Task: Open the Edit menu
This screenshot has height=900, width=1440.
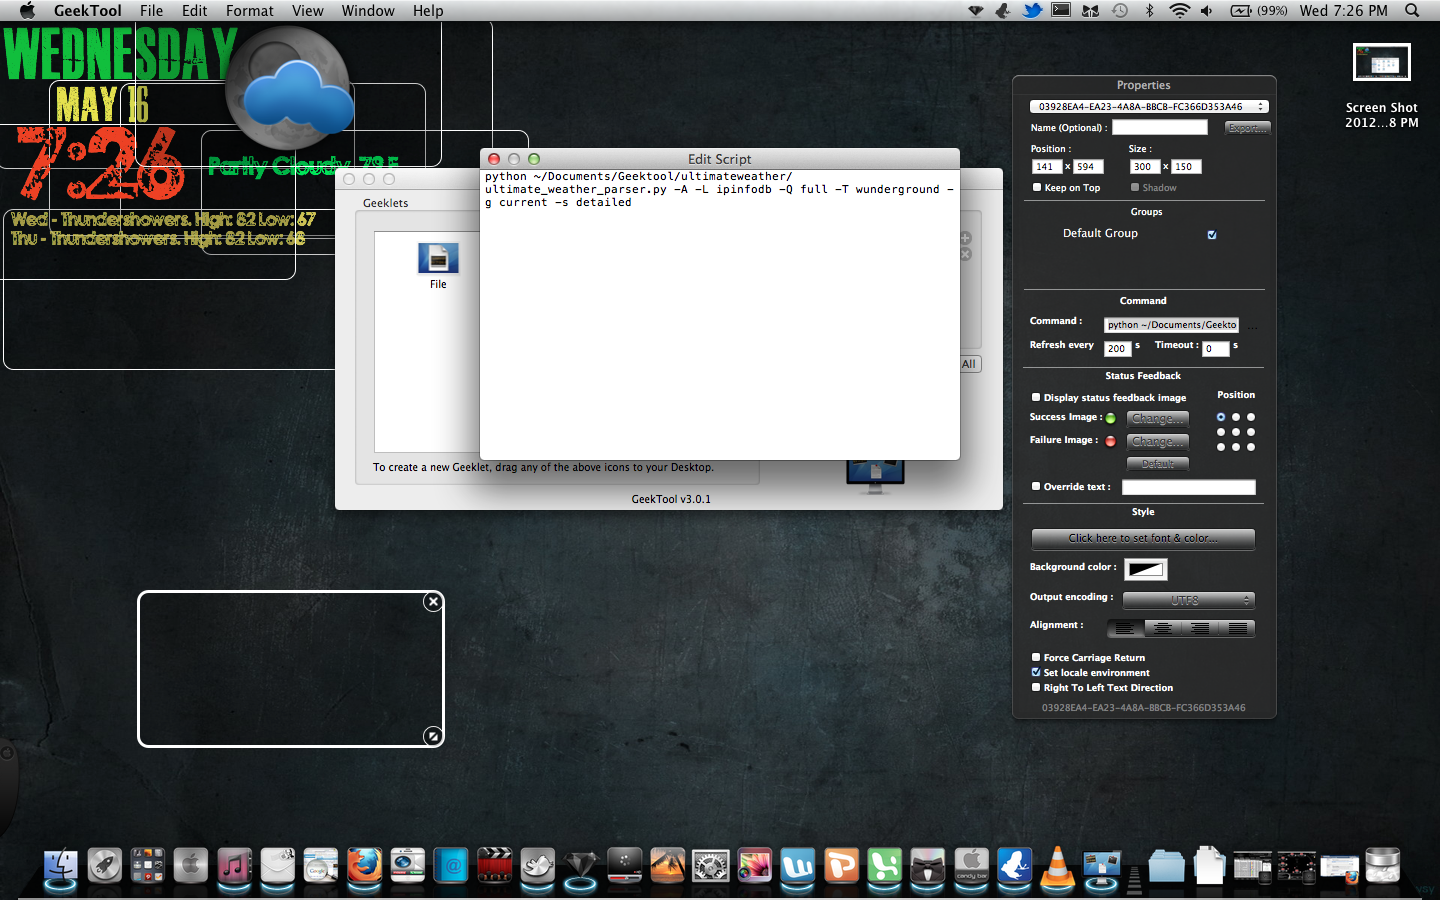Action: click(x=195, y=11)
